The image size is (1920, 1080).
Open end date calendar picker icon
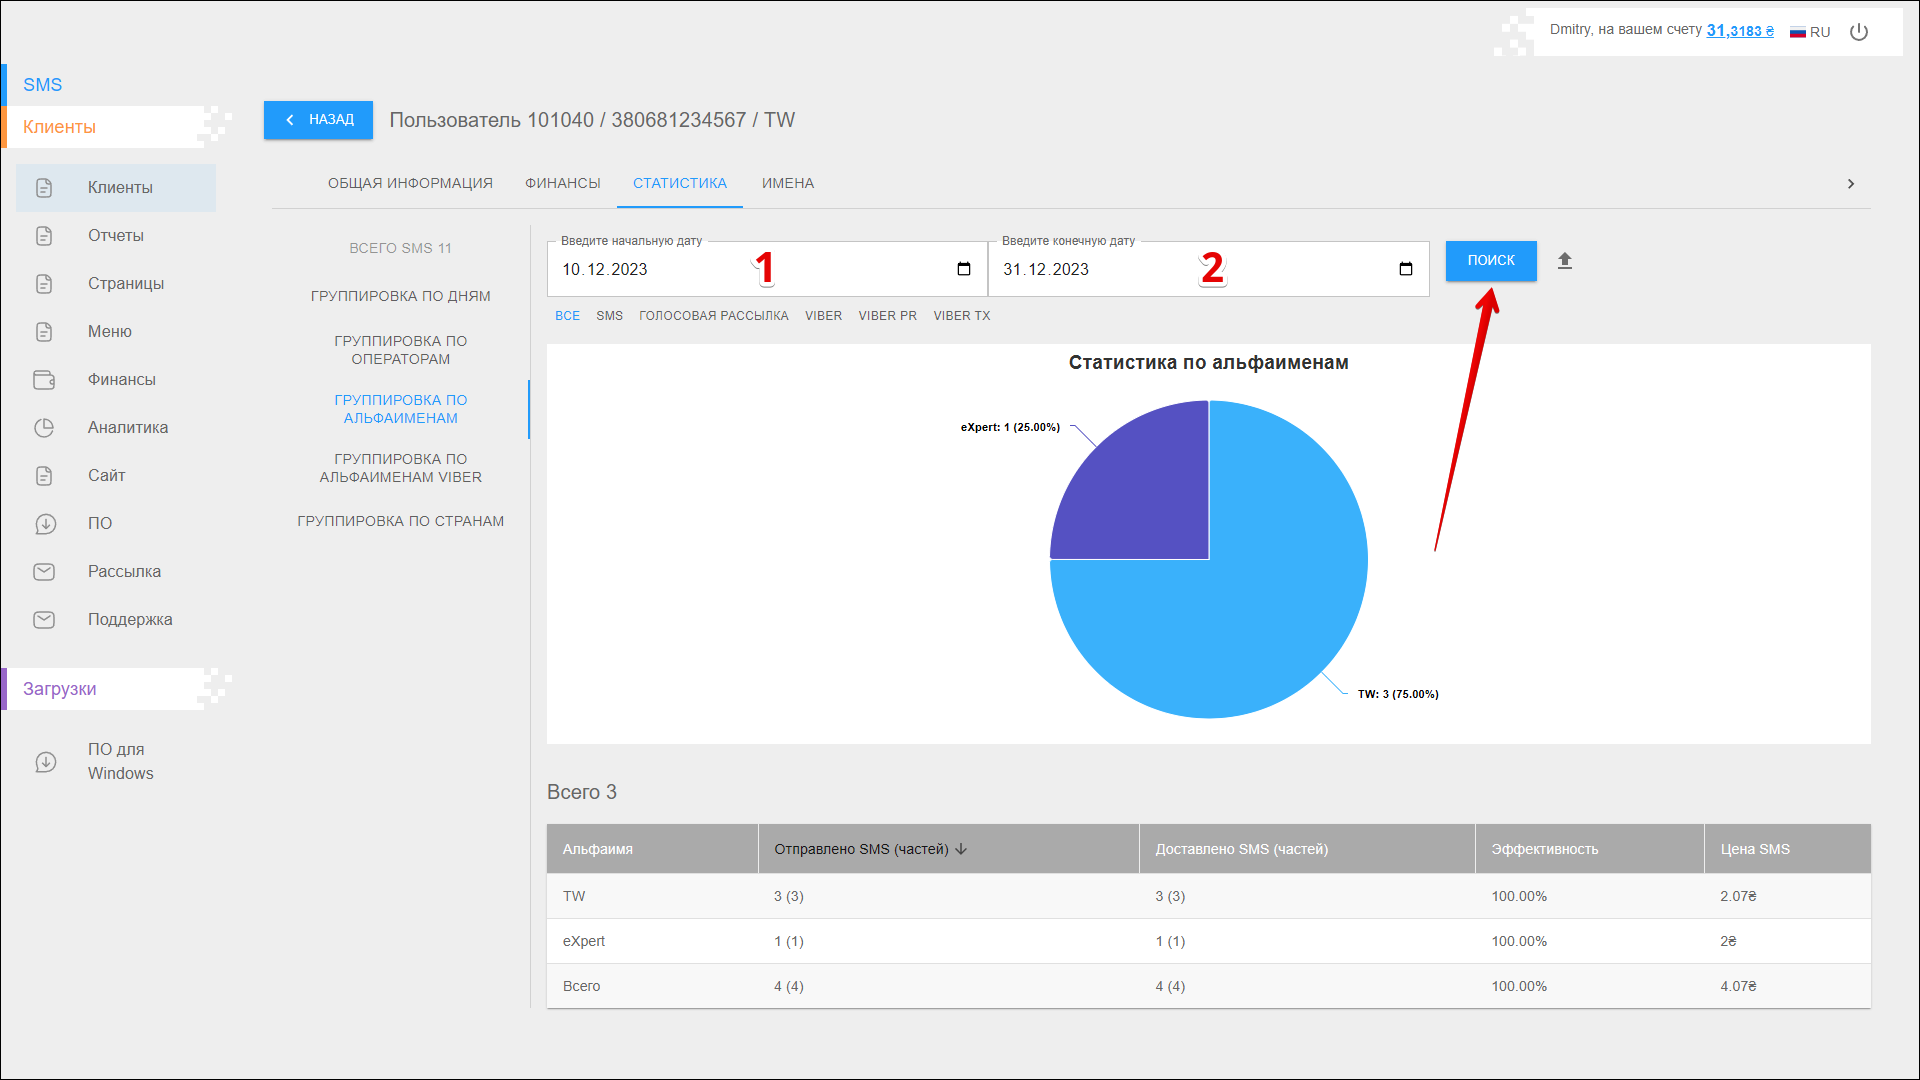coord(1405,269)
